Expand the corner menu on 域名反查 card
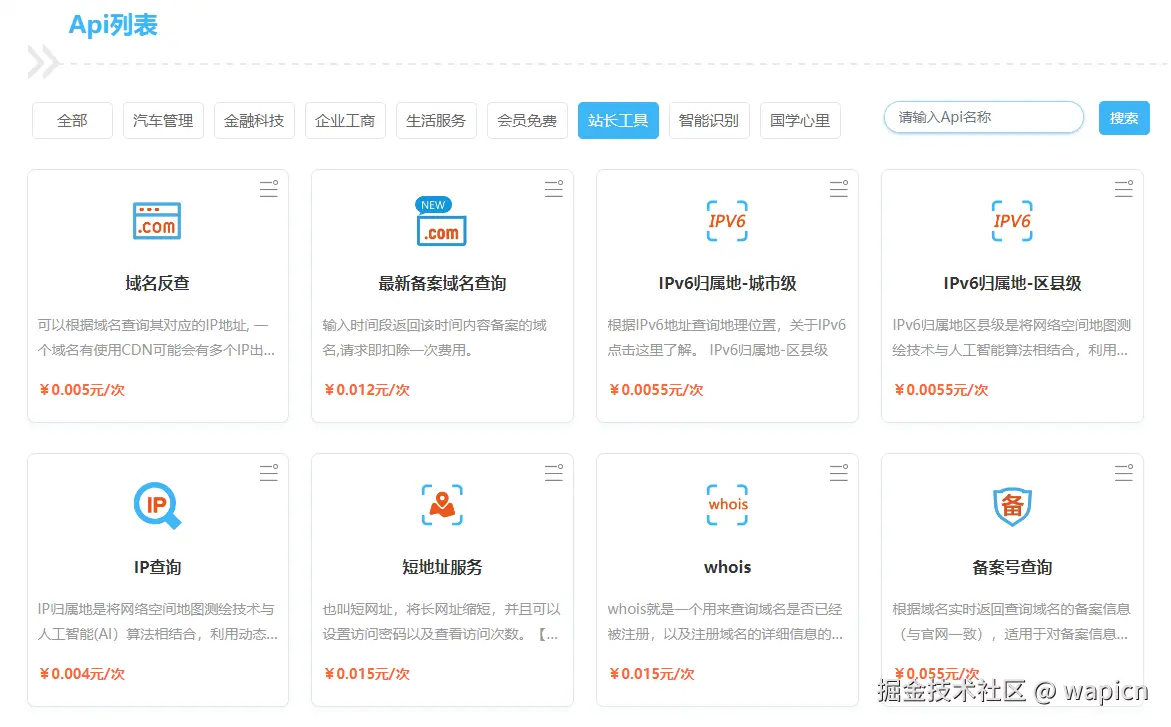Viewport: 1171px width, 727px height. pyautogui.click(x=268, y=188)
